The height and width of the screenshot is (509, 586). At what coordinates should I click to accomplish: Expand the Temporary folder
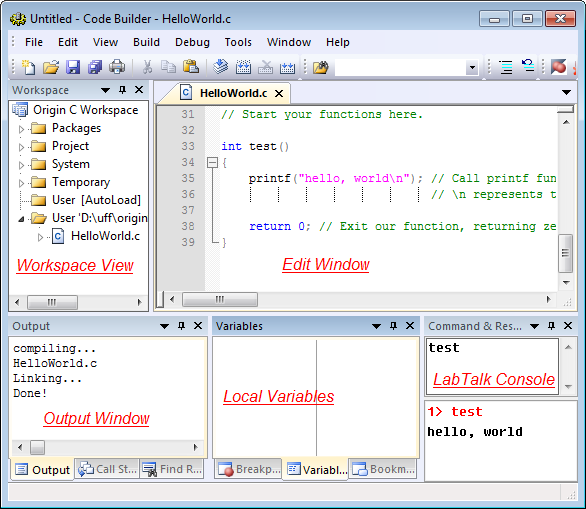coord(21,183)
